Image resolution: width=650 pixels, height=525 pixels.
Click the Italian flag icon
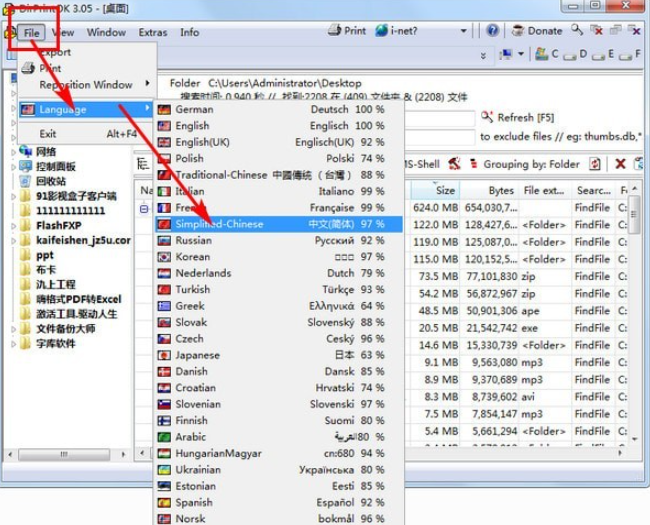pyautogui.click(x=164, y=192)
